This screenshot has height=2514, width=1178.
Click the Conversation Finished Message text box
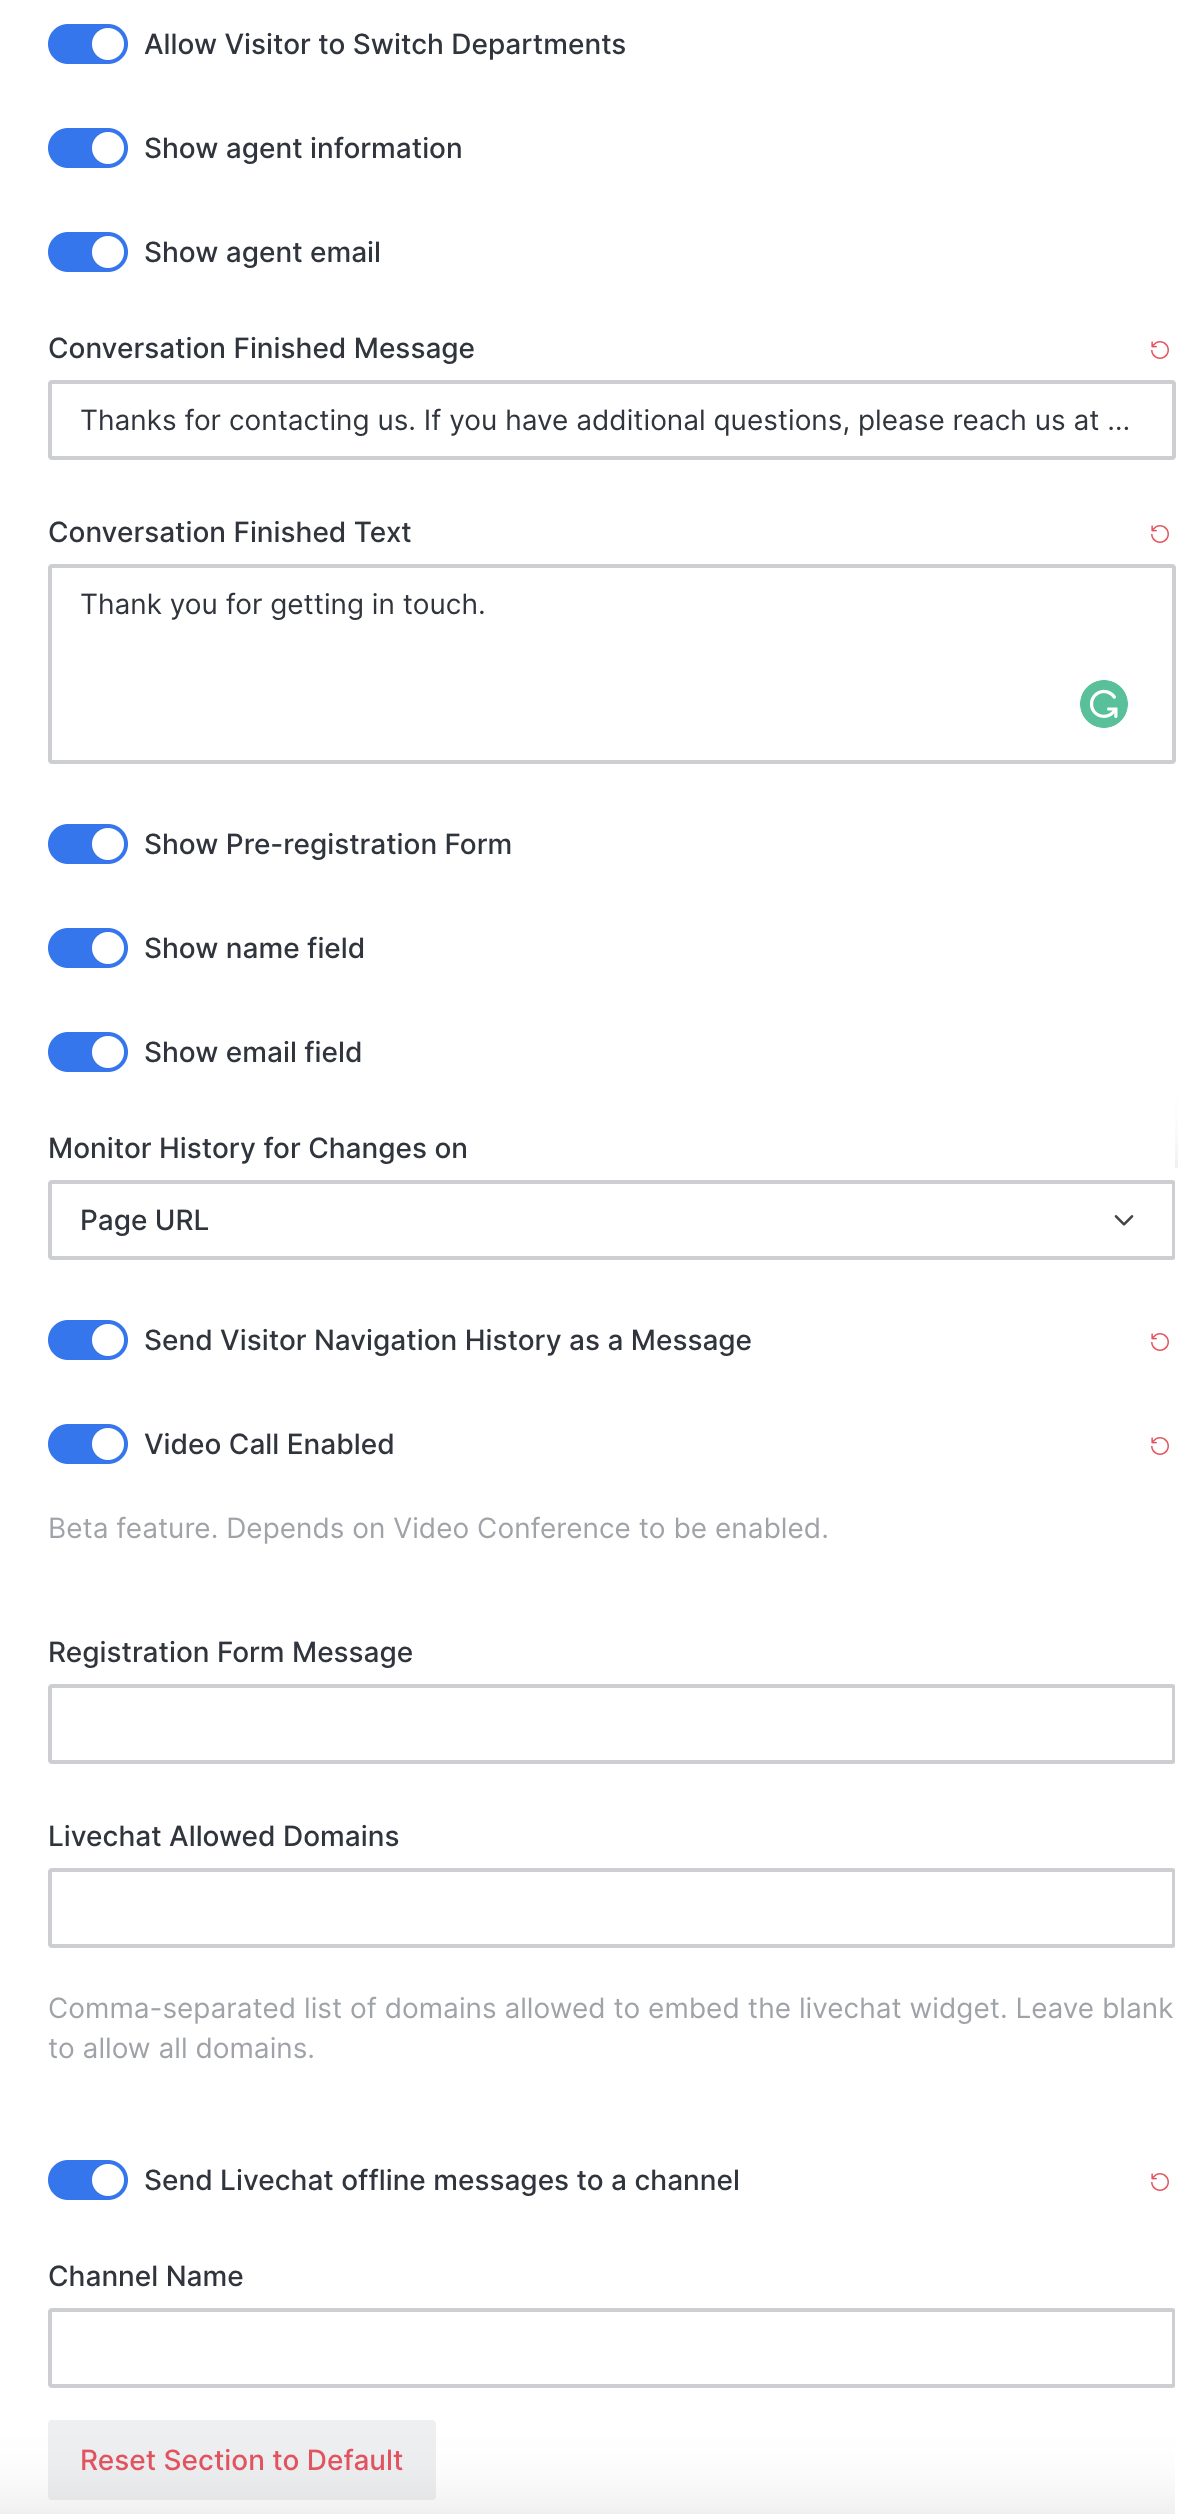tap(611, 420)
